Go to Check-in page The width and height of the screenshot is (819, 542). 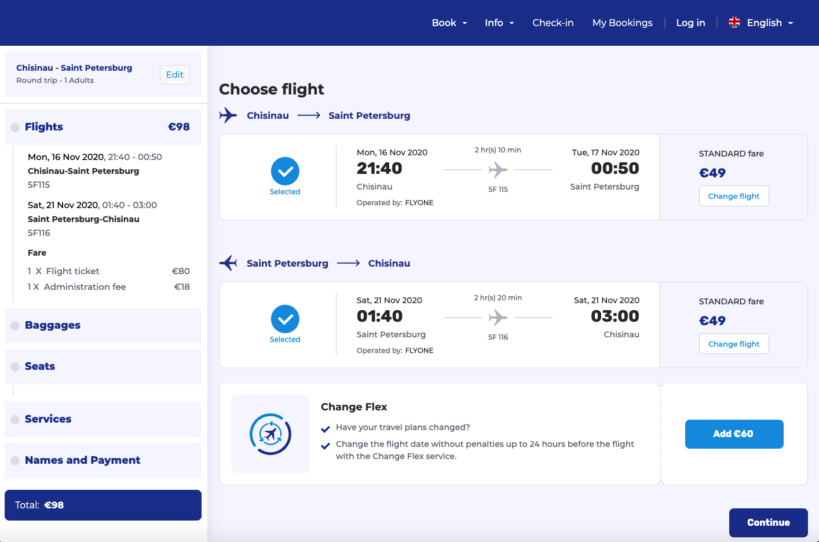click(553, 23)
